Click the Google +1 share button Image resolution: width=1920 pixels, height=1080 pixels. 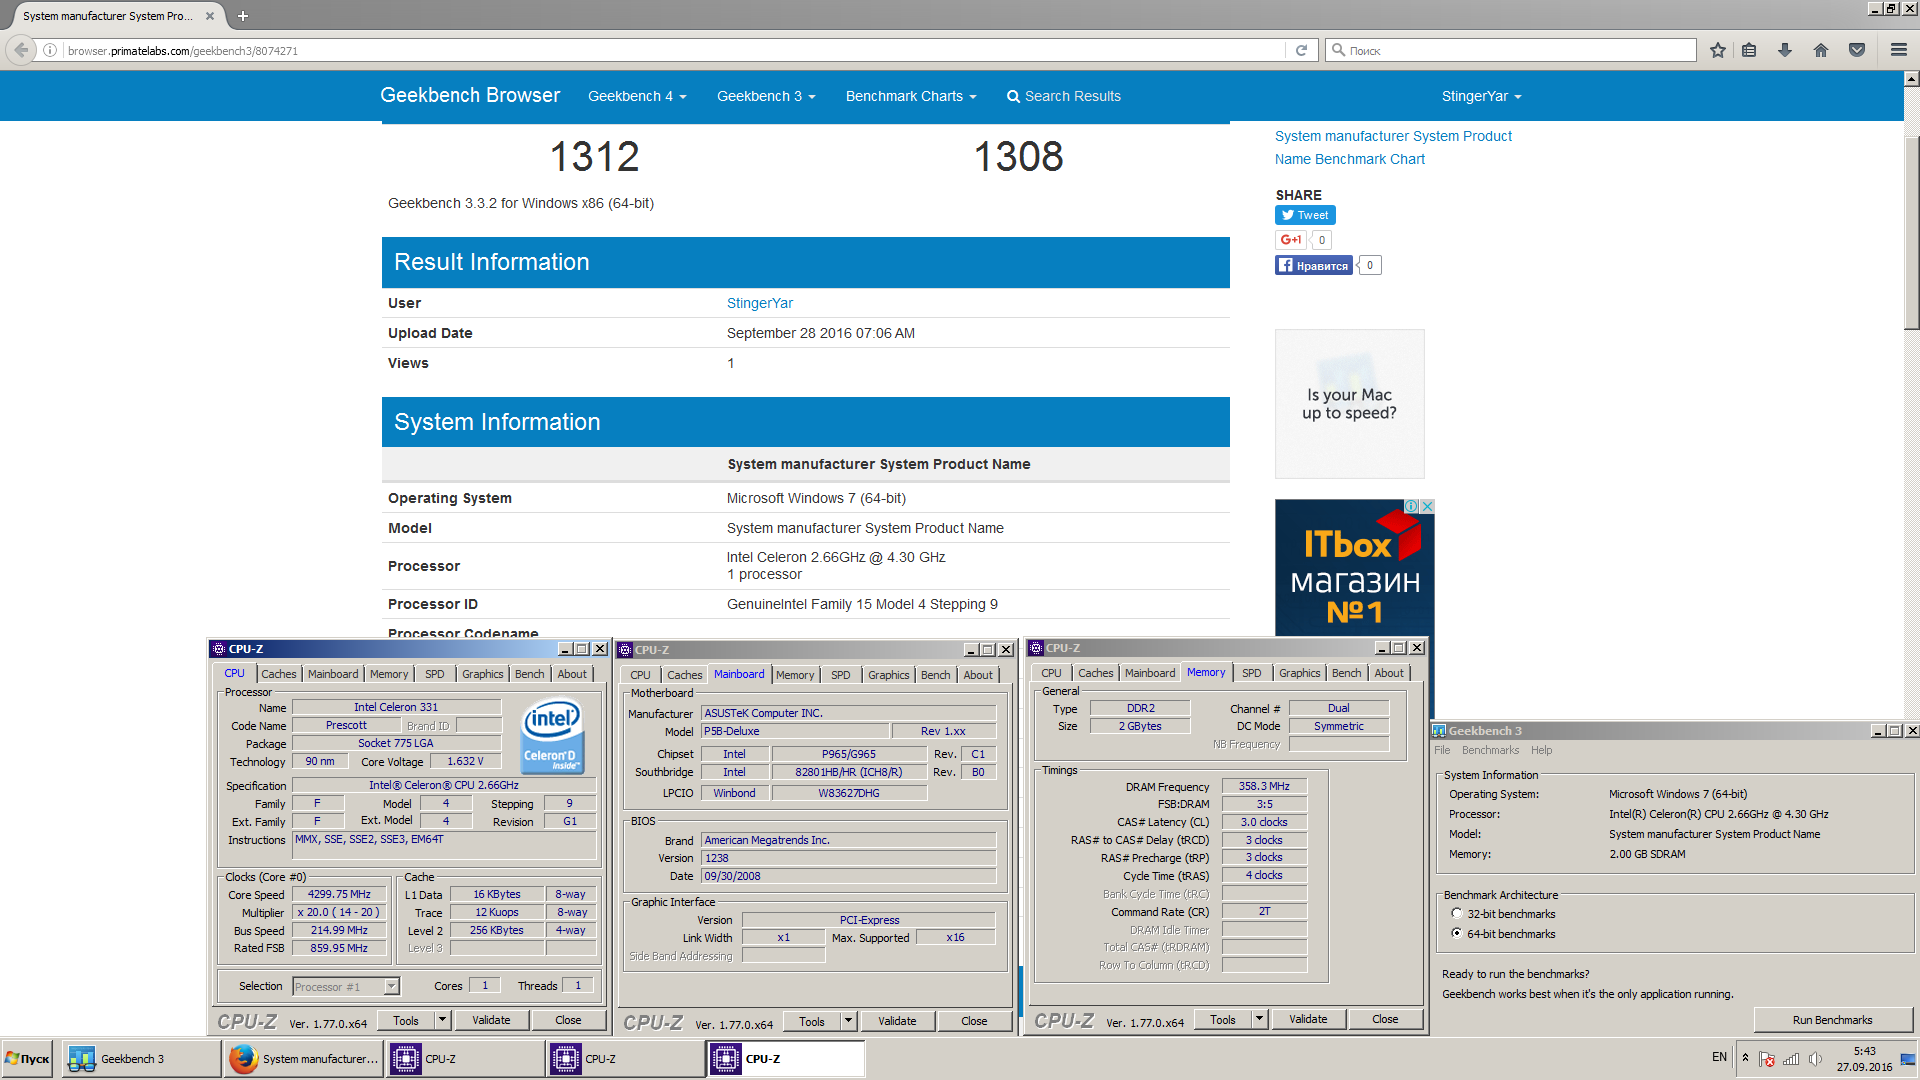click(x=1291, y=240)
